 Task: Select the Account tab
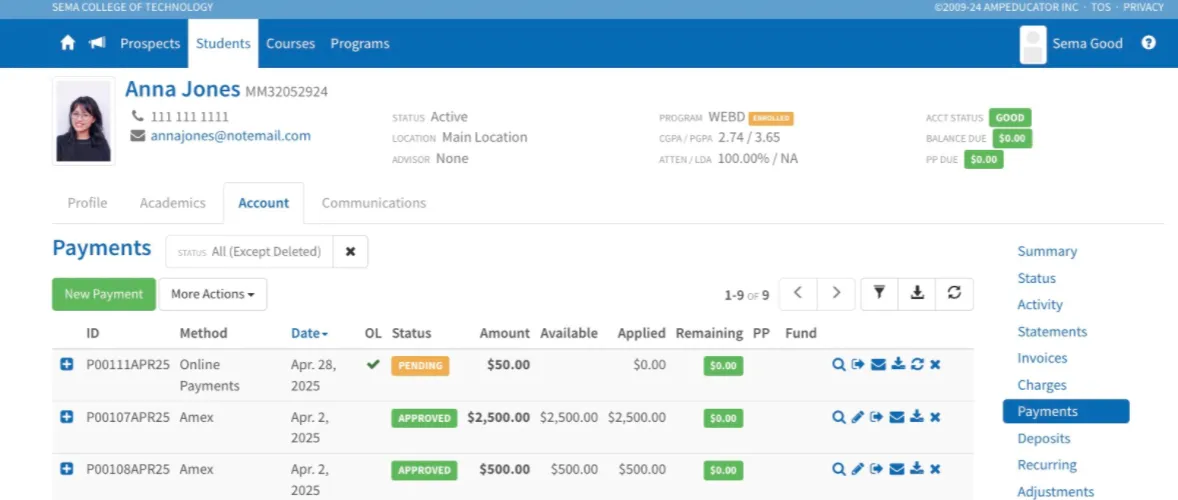point(264,203)
